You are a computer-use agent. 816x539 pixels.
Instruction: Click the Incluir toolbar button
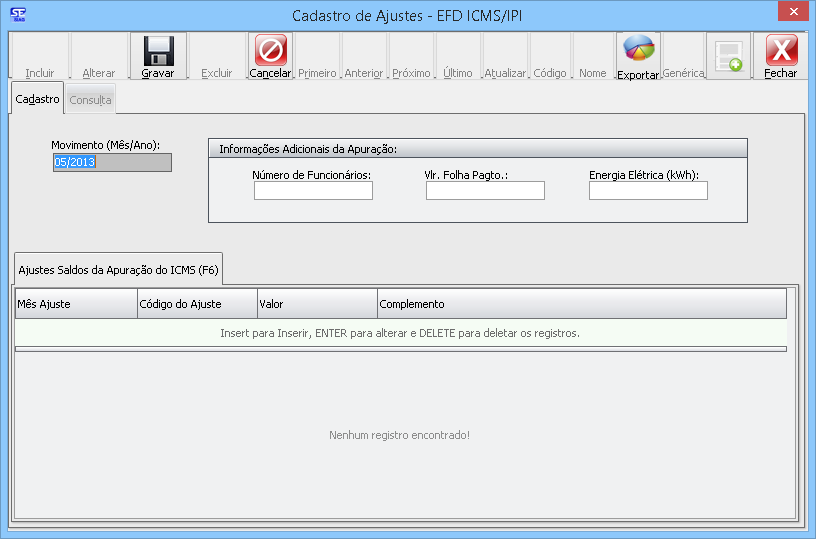(40, 56)
